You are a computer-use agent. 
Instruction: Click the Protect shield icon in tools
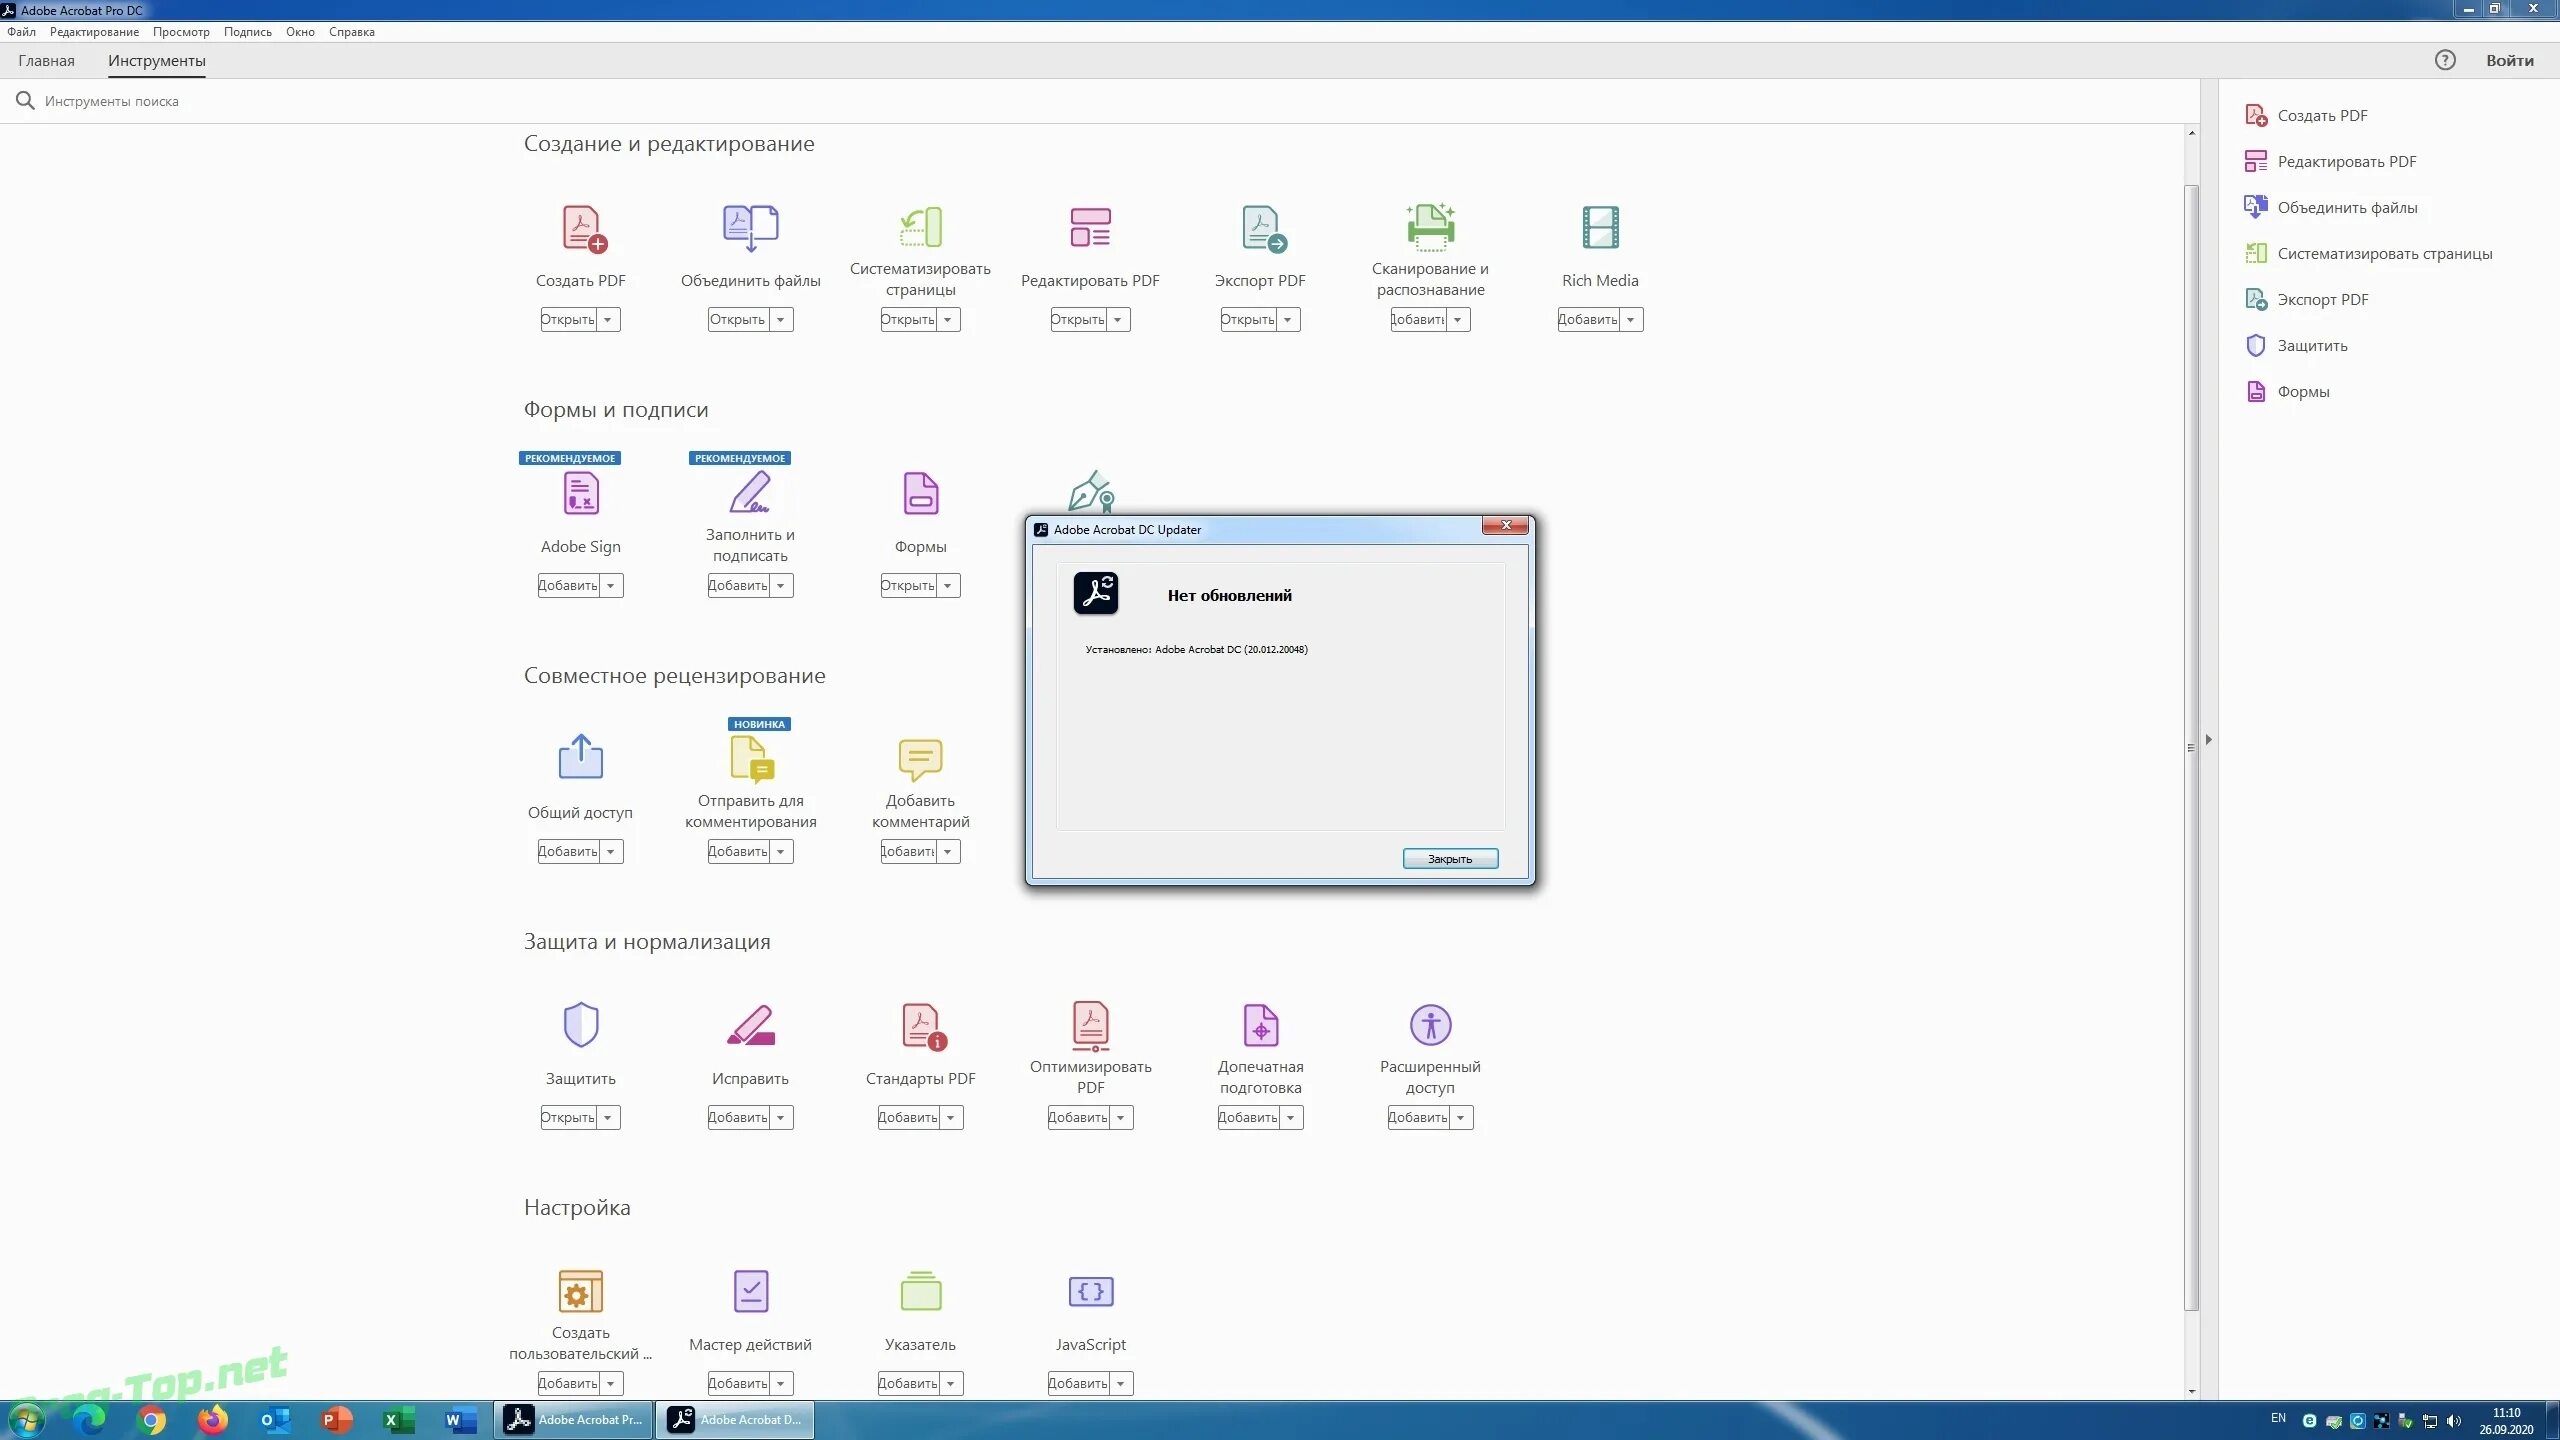pyautogui.click(x=580, y=1025)
